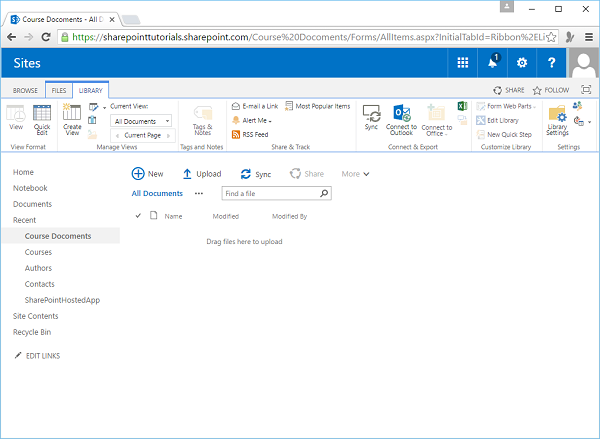Switch to the FILES ribbon tab
Viewport: 600px width, 439px height.
(x=59, y=90)
